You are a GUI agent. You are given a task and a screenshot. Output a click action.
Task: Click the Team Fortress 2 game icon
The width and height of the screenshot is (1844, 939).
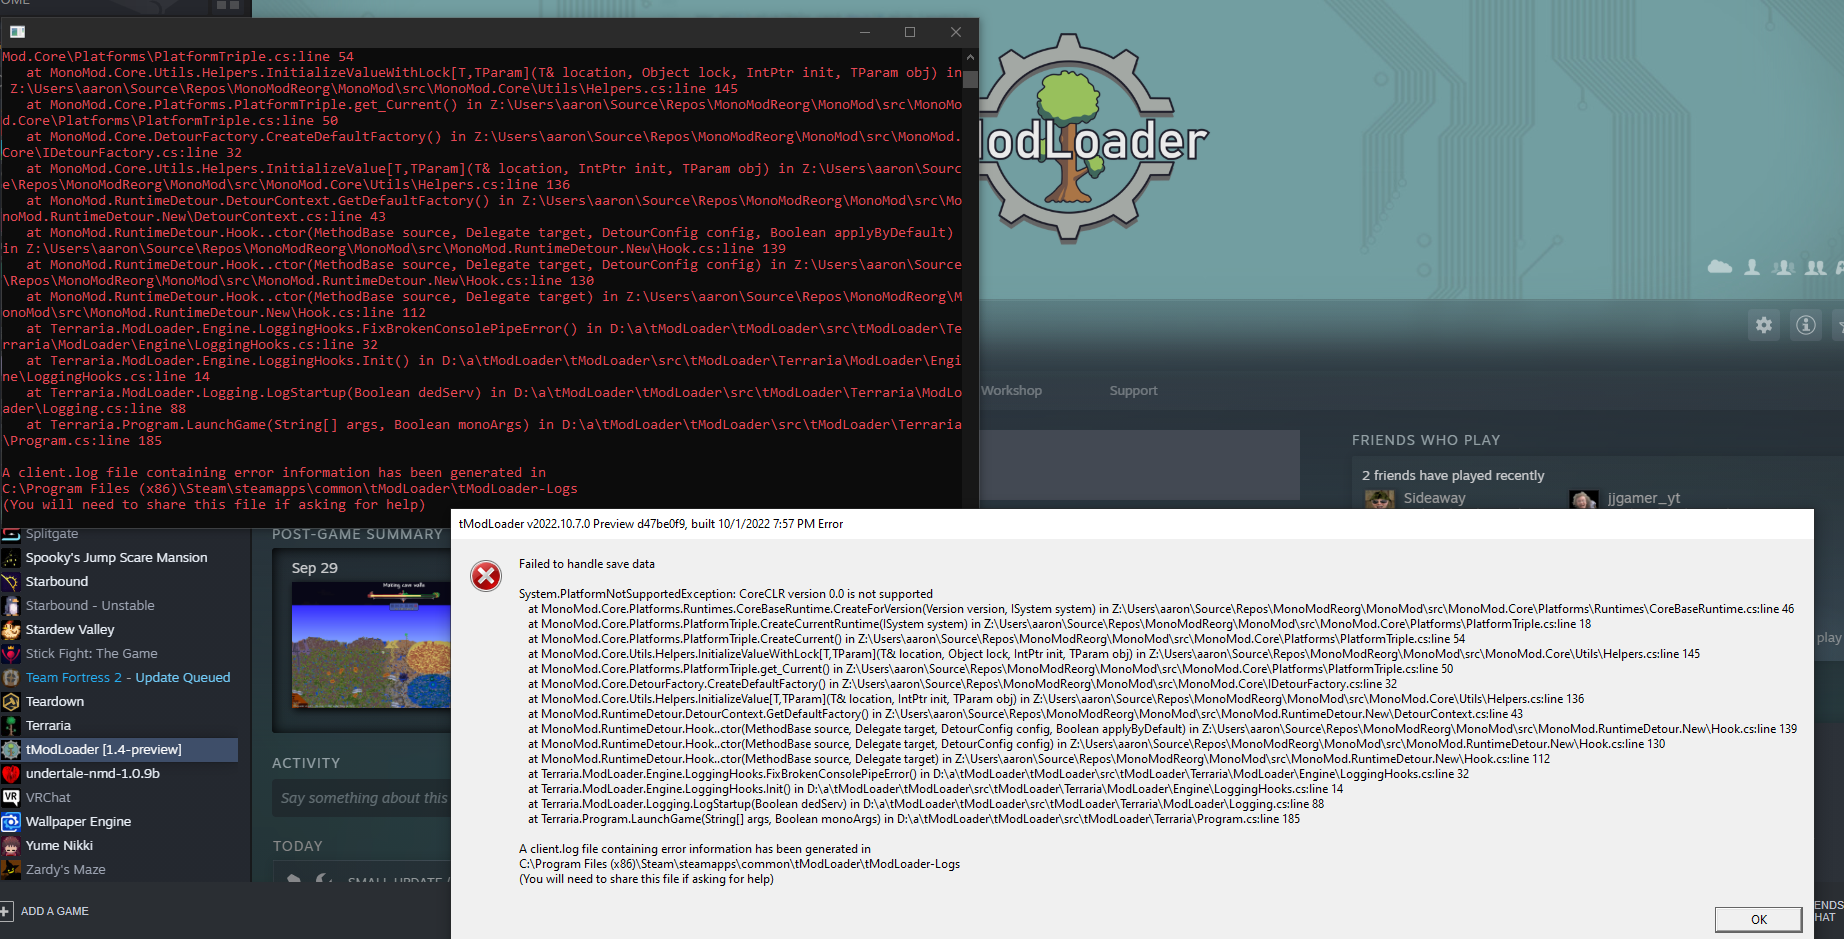pyautogui.click(x=11, y=678)
